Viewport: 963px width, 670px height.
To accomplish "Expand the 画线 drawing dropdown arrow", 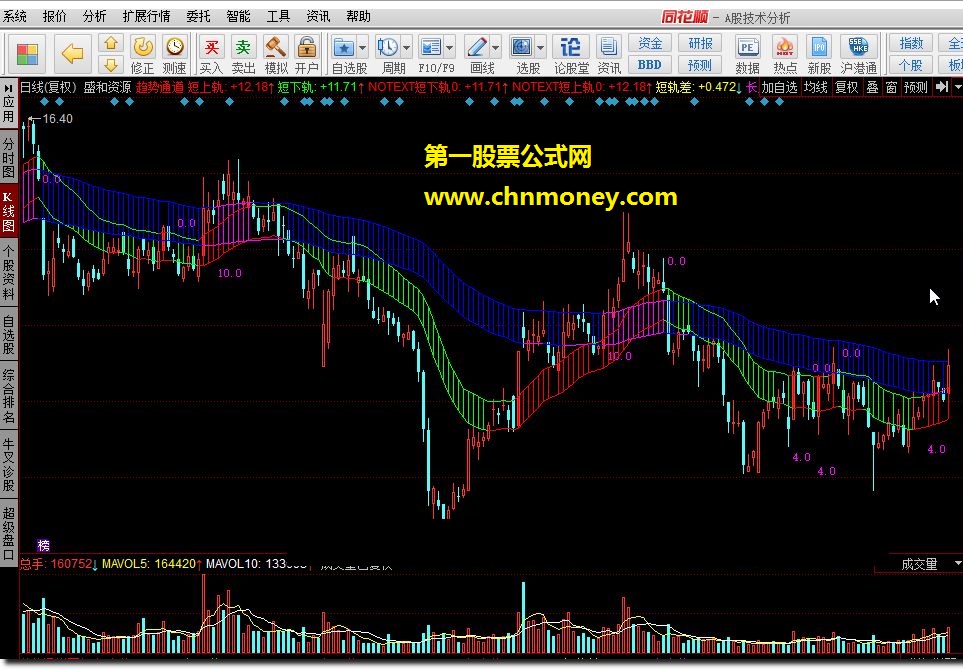I will [x=496, y=47].
